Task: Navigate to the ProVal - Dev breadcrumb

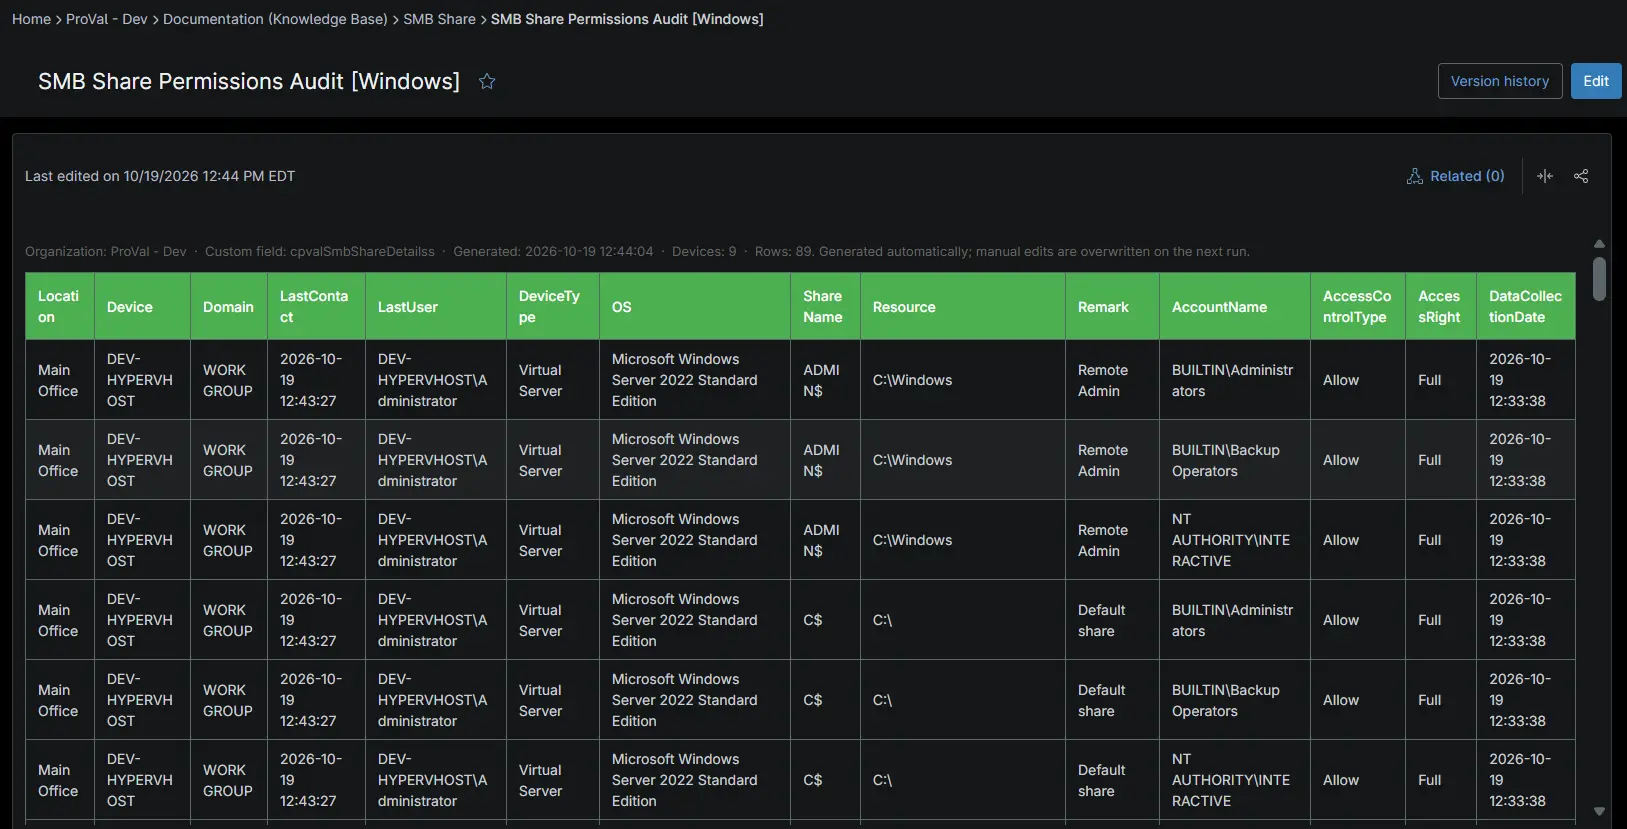Action: pyautogui.click(x=107, y=19)
